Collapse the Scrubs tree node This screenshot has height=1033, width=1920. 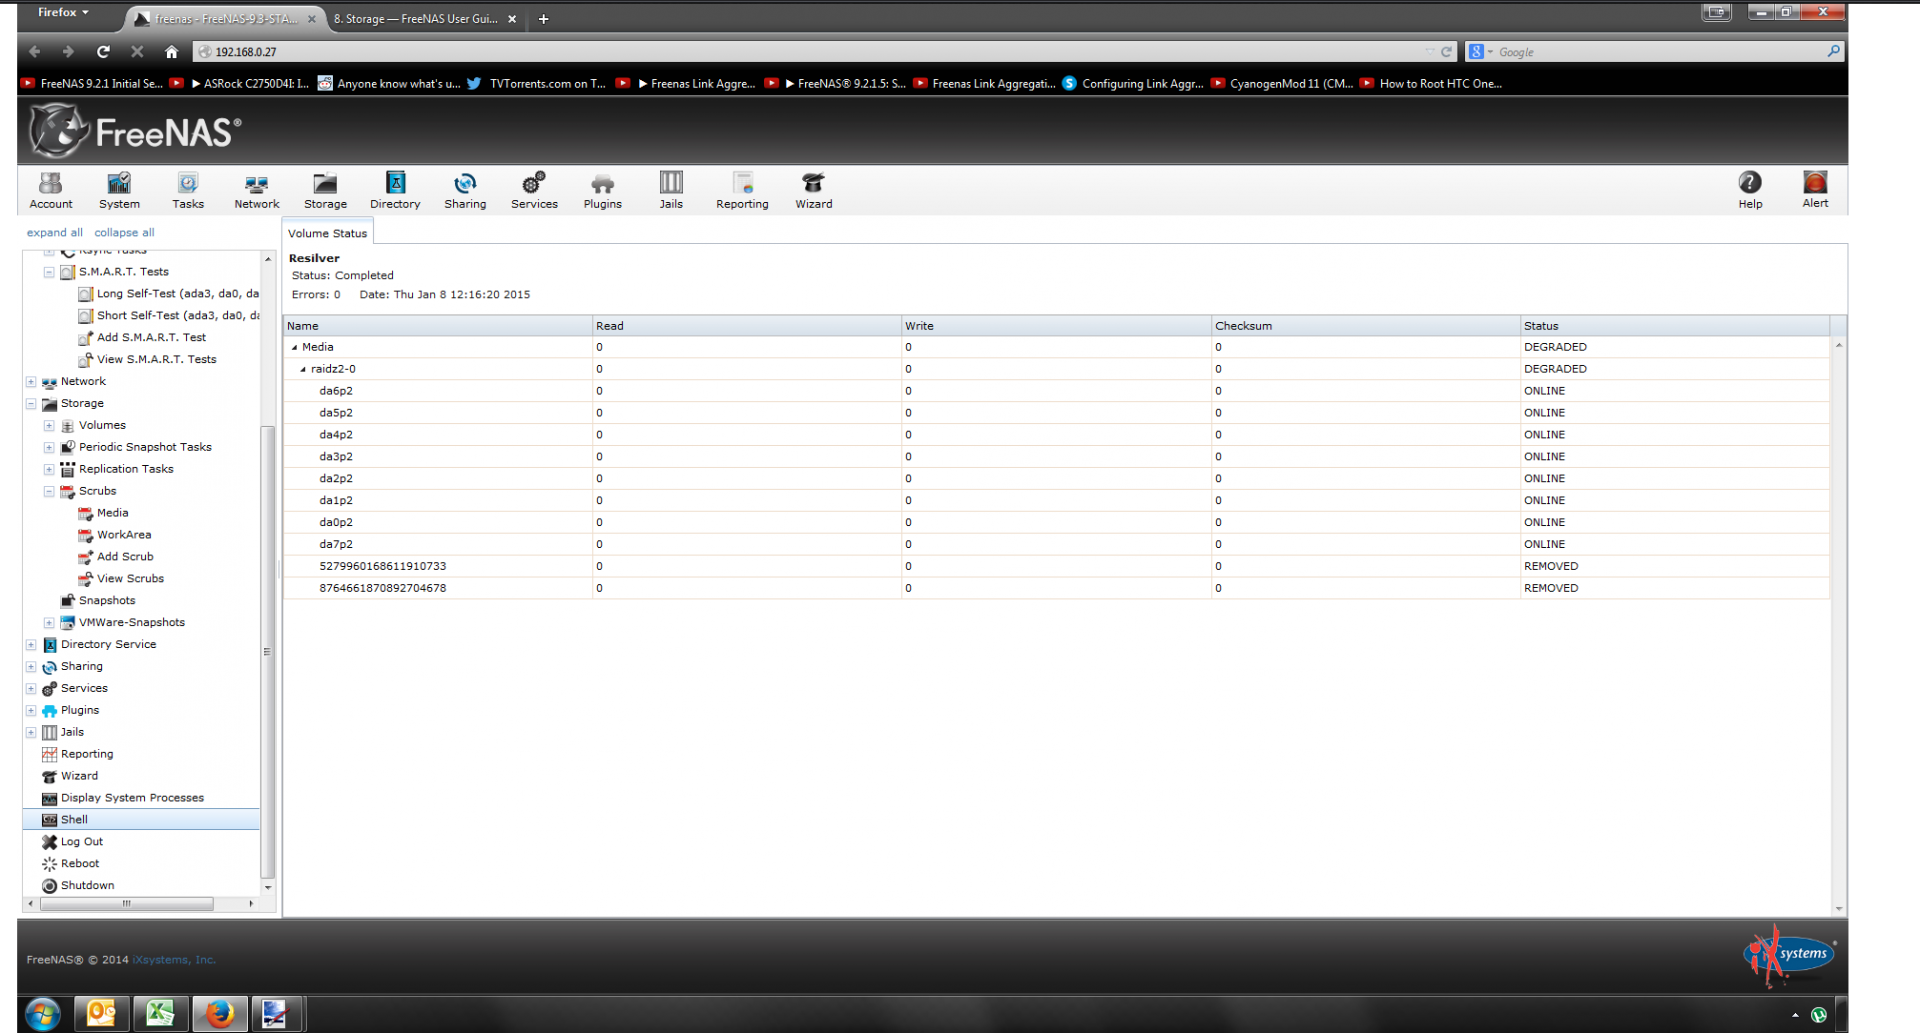point(49,492)
